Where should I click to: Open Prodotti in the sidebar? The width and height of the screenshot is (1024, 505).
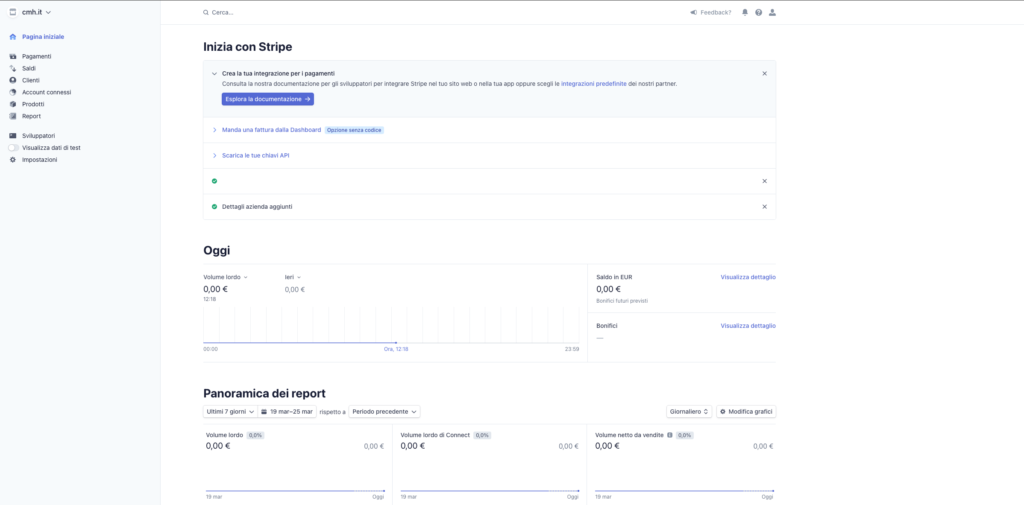coord(33,104)
